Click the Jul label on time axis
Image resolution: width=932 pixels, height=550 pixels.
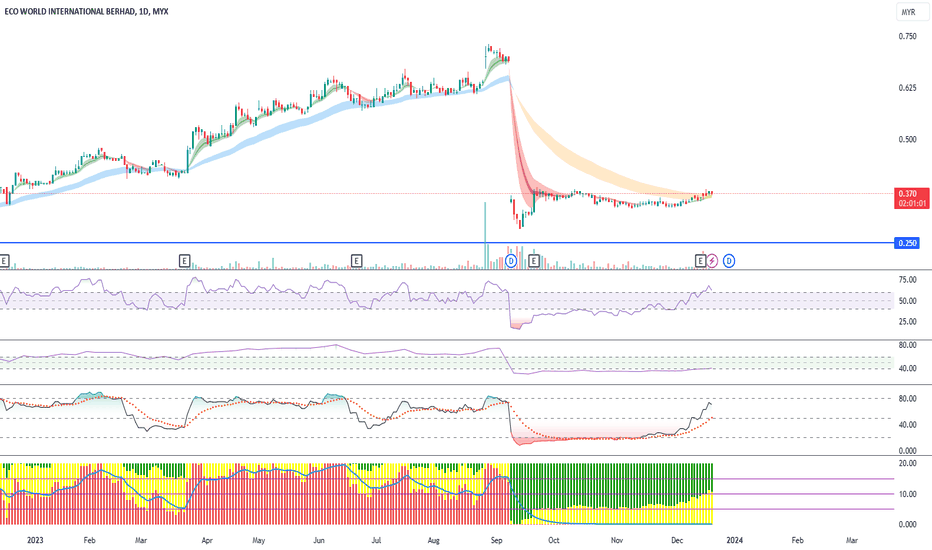376,540
